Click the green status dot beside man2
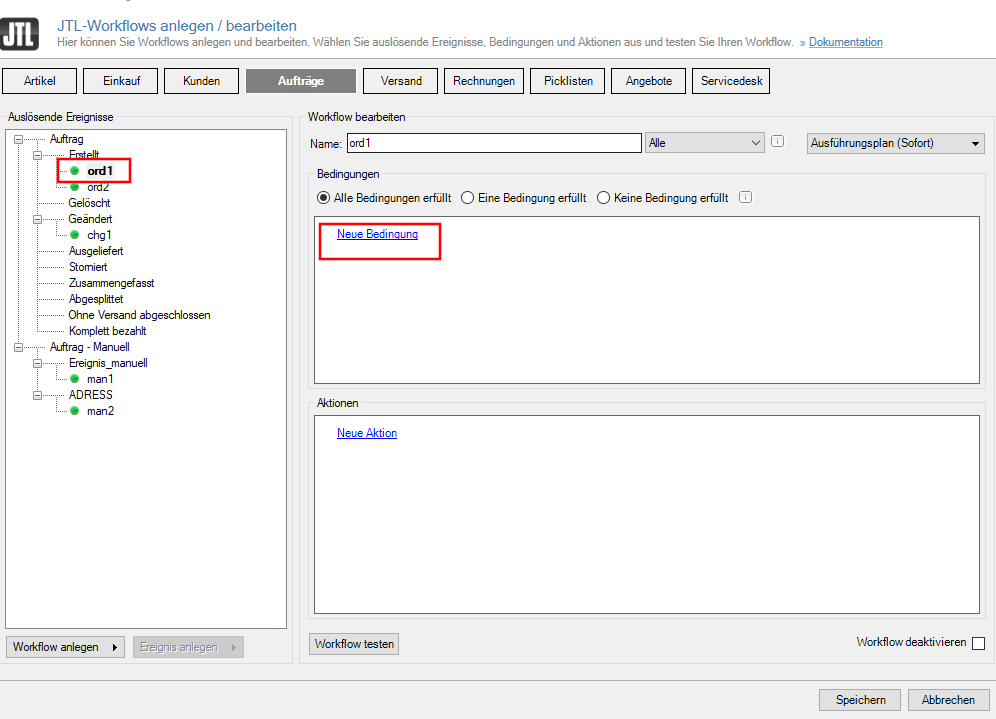The image size is (996, 719). pos(75,411)
